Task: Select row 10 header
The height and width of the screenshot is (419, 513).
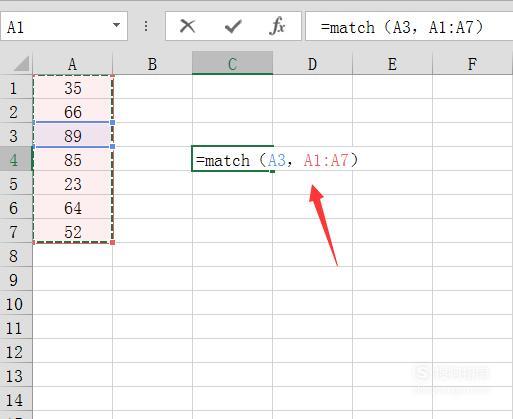Action: coord(16,304)
